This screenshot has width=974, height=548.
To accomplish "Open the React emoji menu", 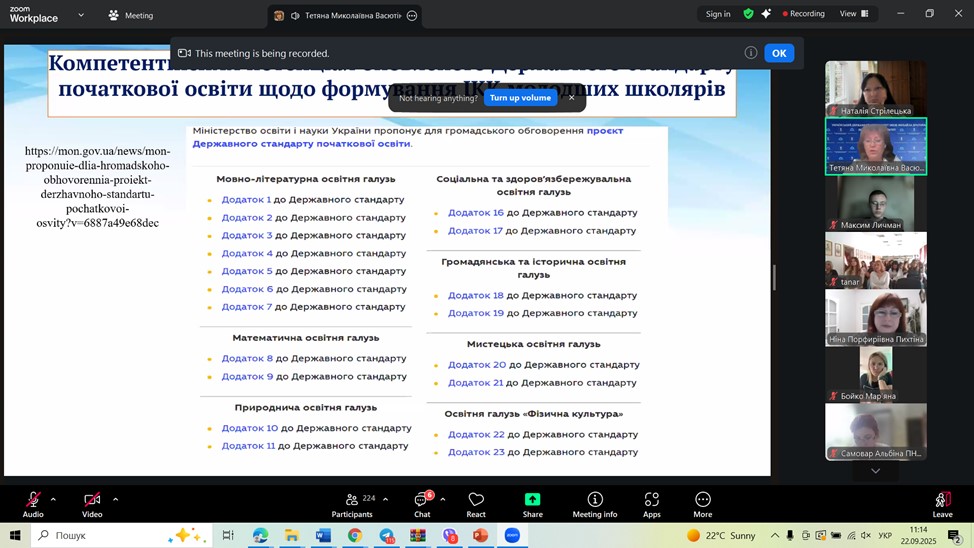I will [x=476, y=504].
